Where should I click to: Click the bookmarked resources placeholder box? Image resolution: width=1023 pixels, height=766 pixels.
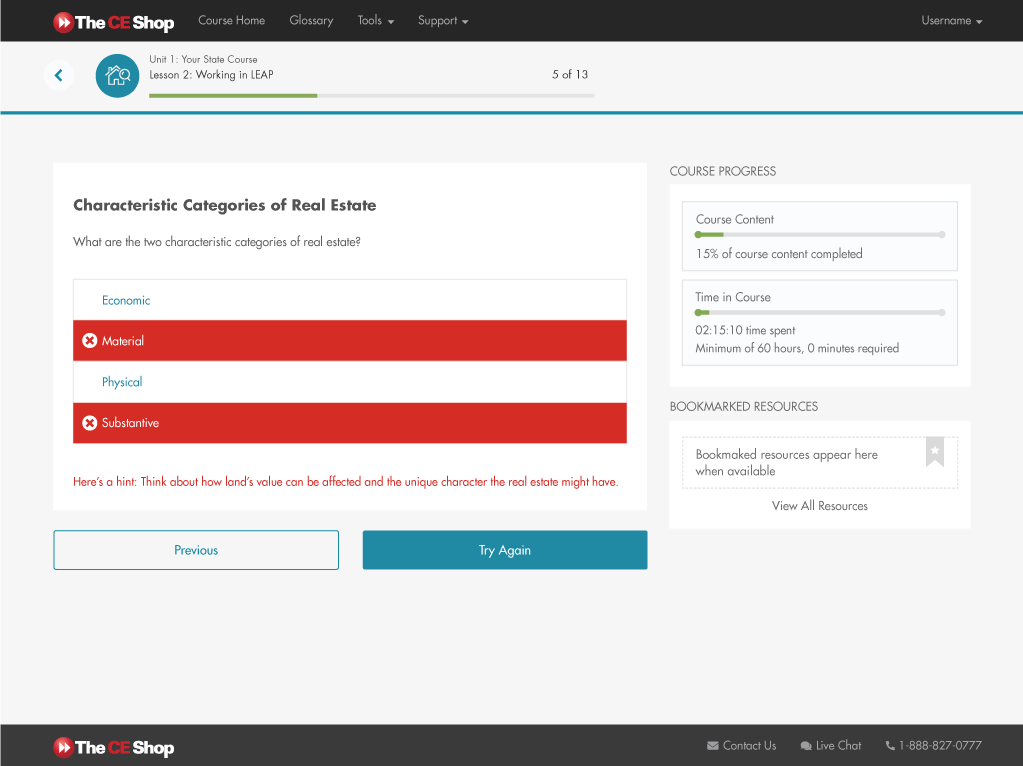819,463
